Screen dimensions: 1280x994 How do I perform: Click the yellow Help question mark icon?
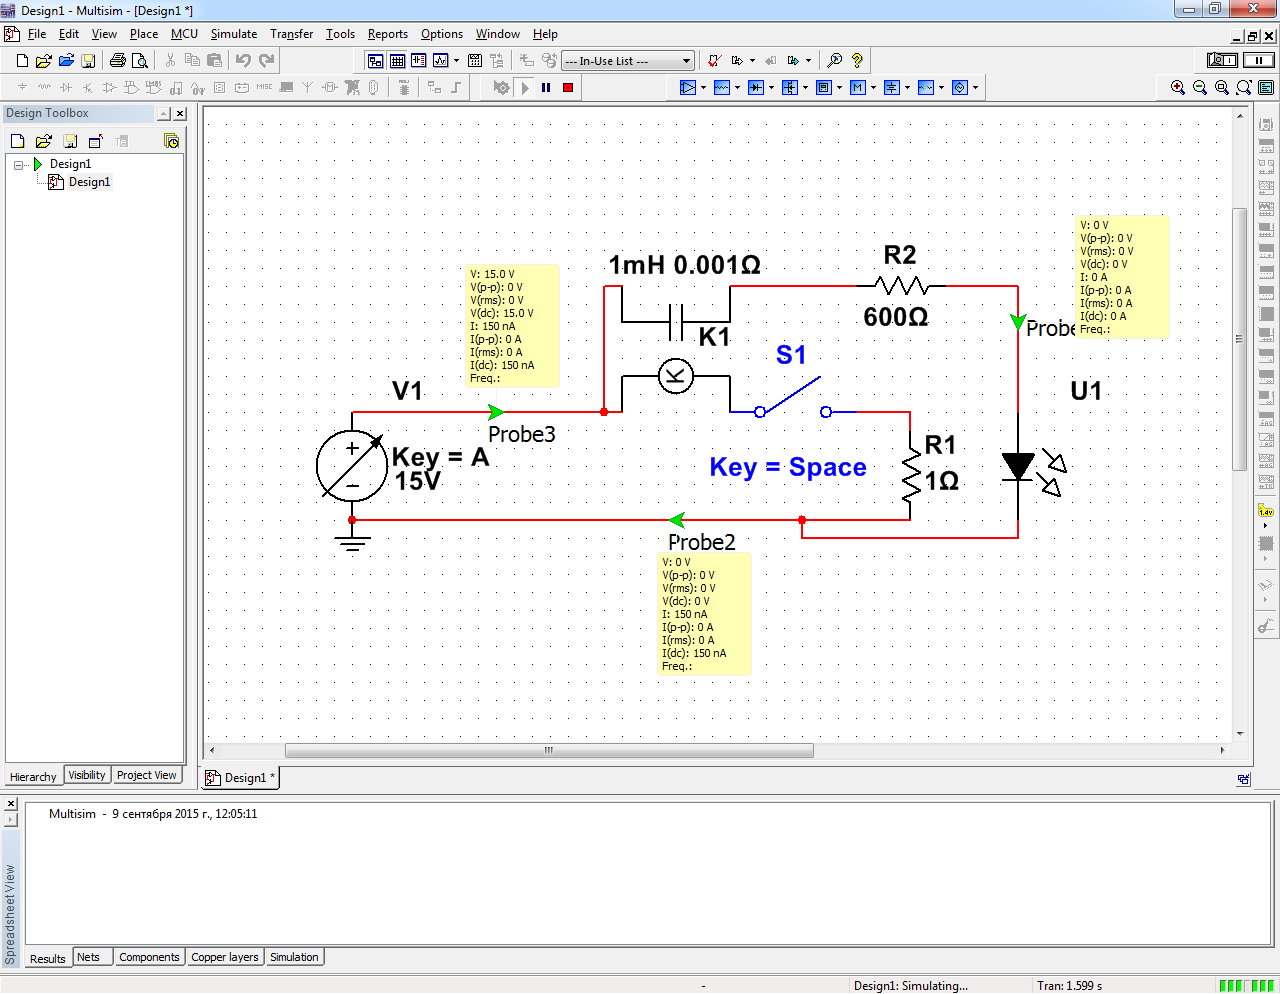click(857, 61)
